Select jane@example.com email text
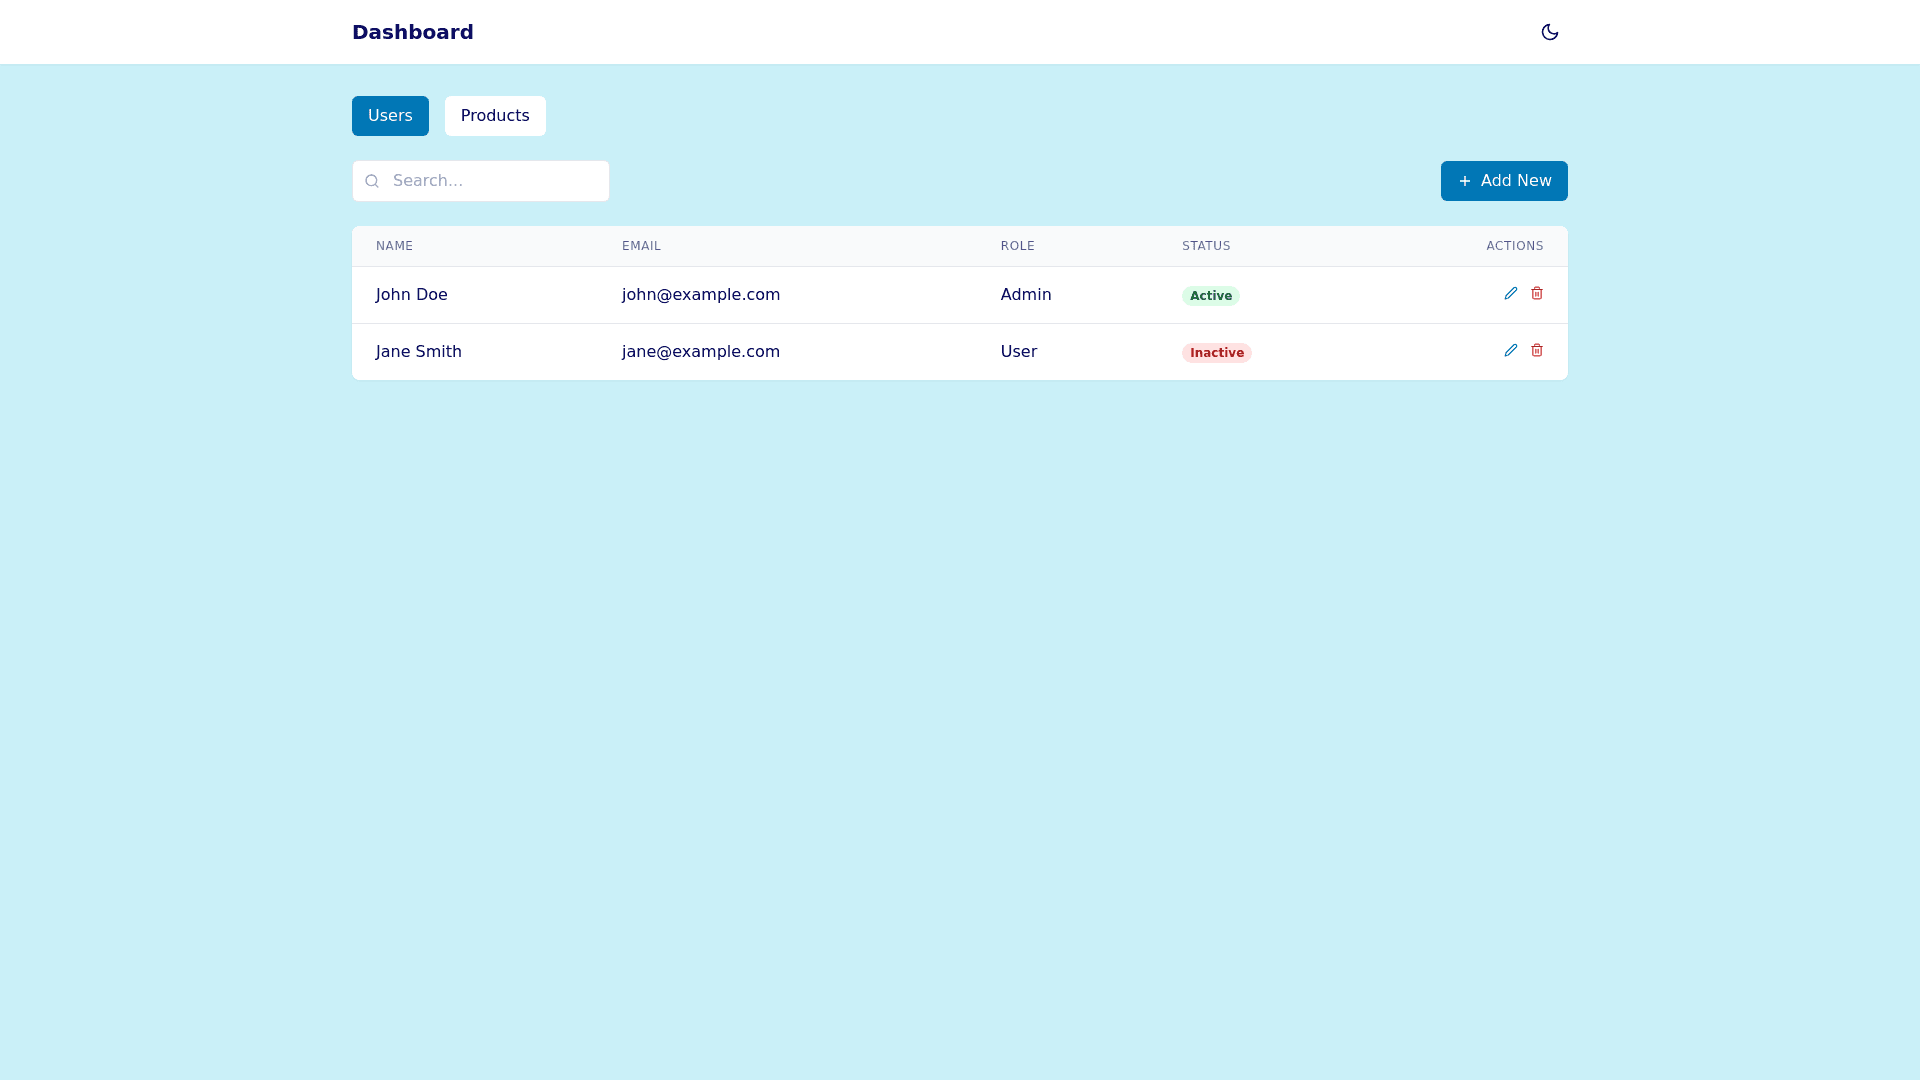Screen dimensions: 1920x1080 pyautogui.click(x=700, y=351)
